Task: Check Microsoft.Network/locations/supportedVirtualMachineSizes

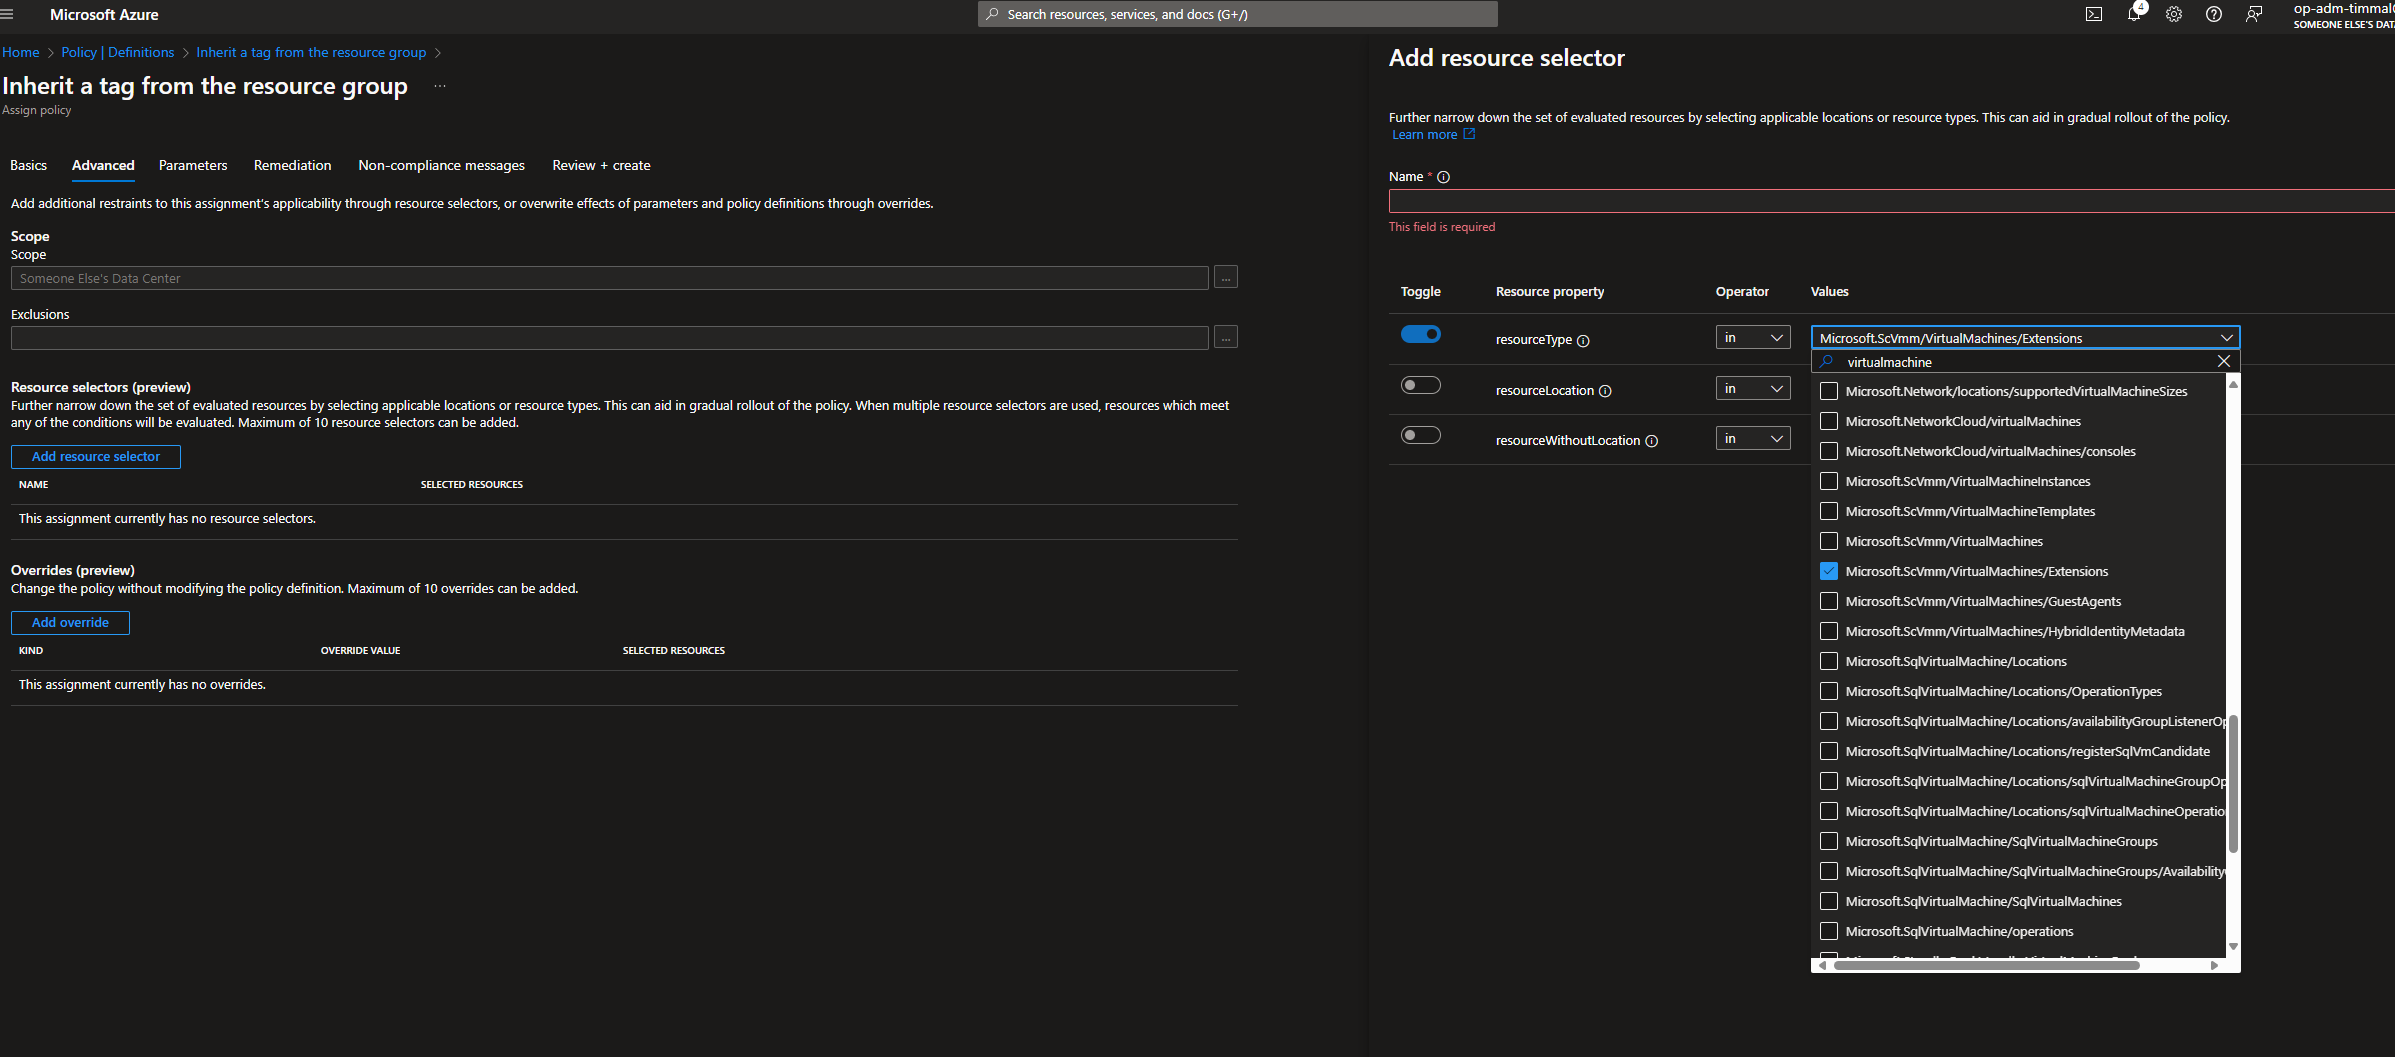Action: pos(1829,391)
